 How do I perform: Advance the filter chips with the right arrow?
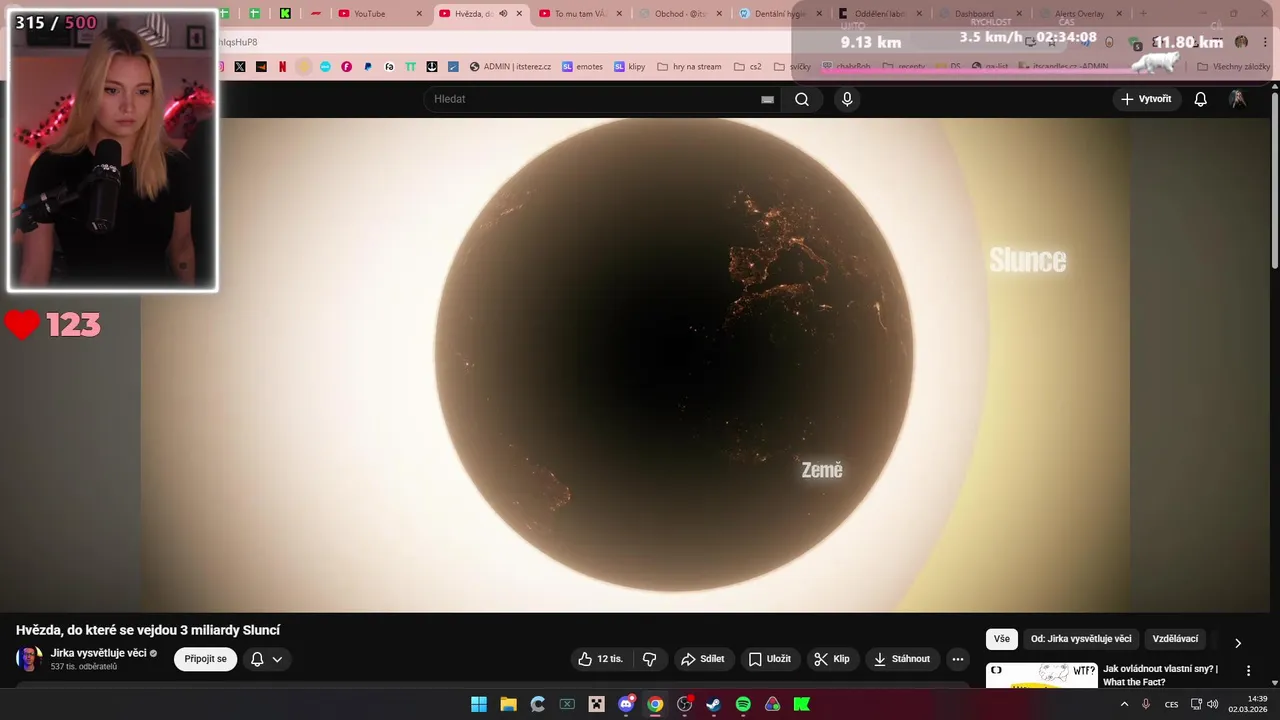coord(1237,643)
